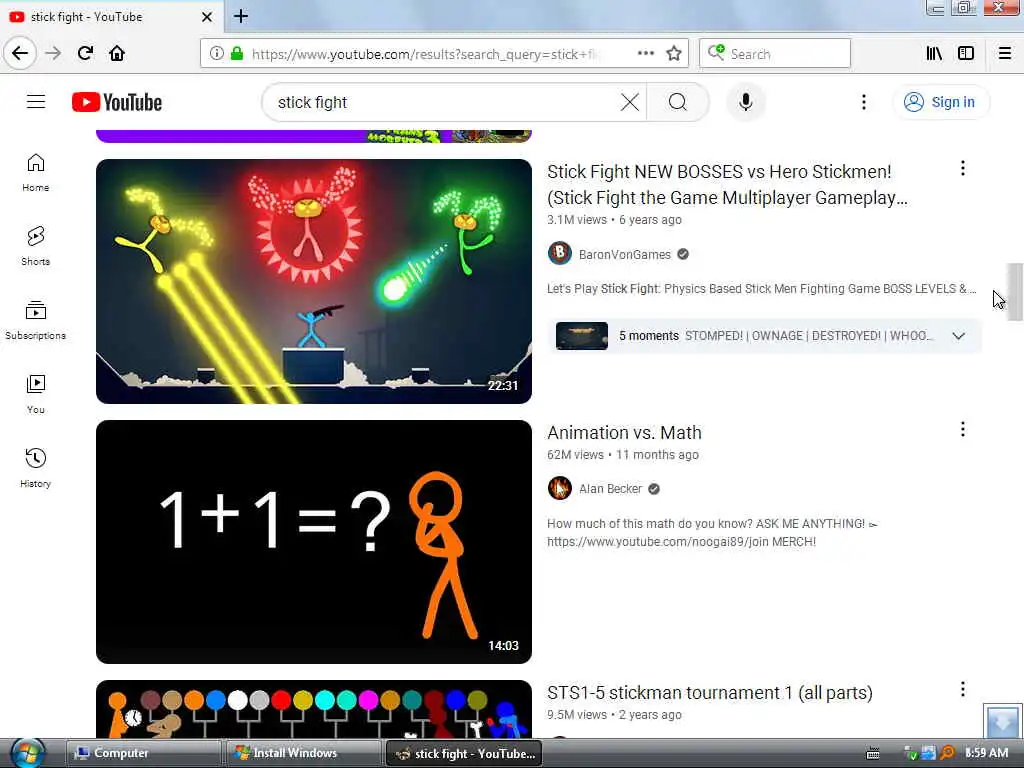Visit the BaronVonGames channel
The height and width of the screenshot is (768, 1024).
(x=624, y=254)
